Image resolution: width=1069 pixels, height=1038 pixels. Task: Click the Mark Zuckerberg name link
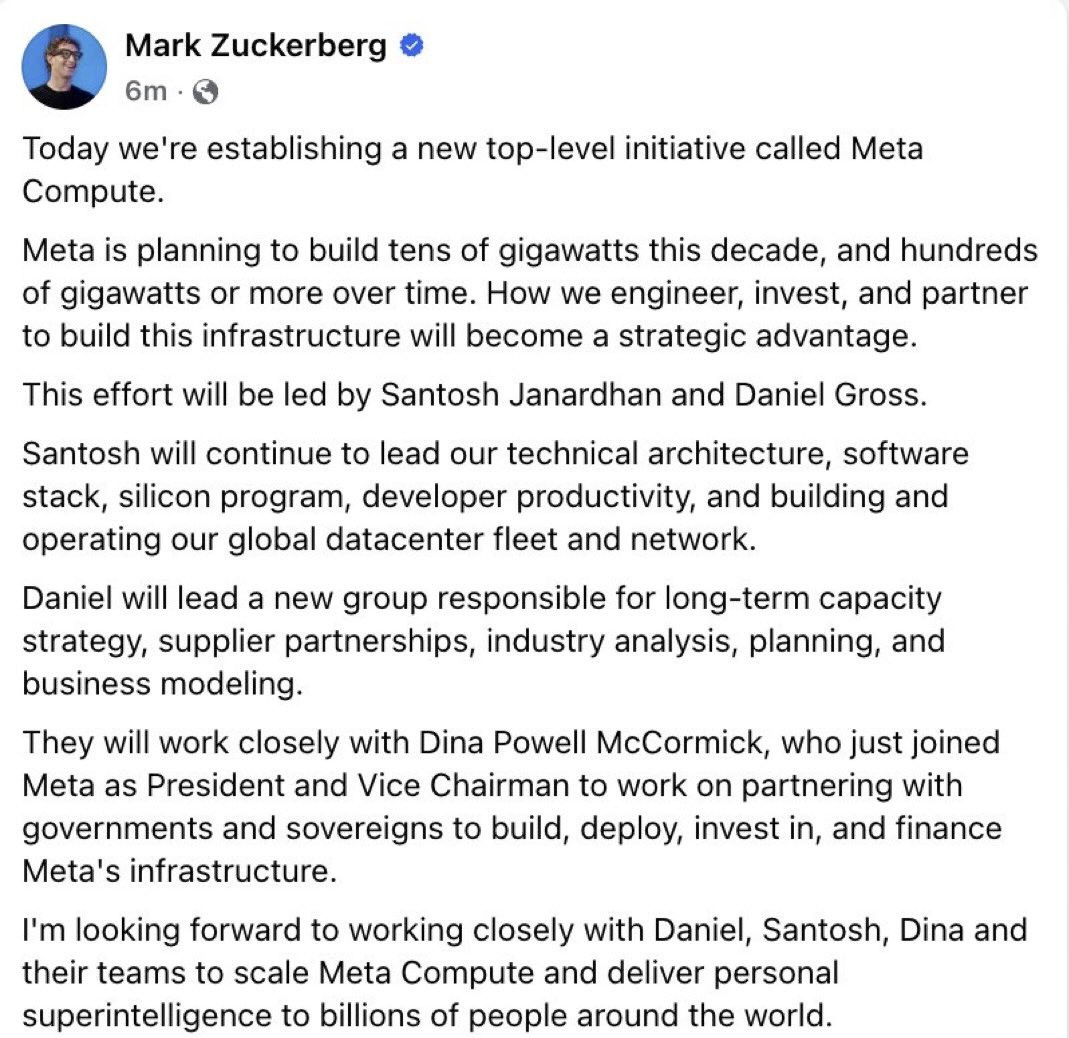(x=256, y=46)
